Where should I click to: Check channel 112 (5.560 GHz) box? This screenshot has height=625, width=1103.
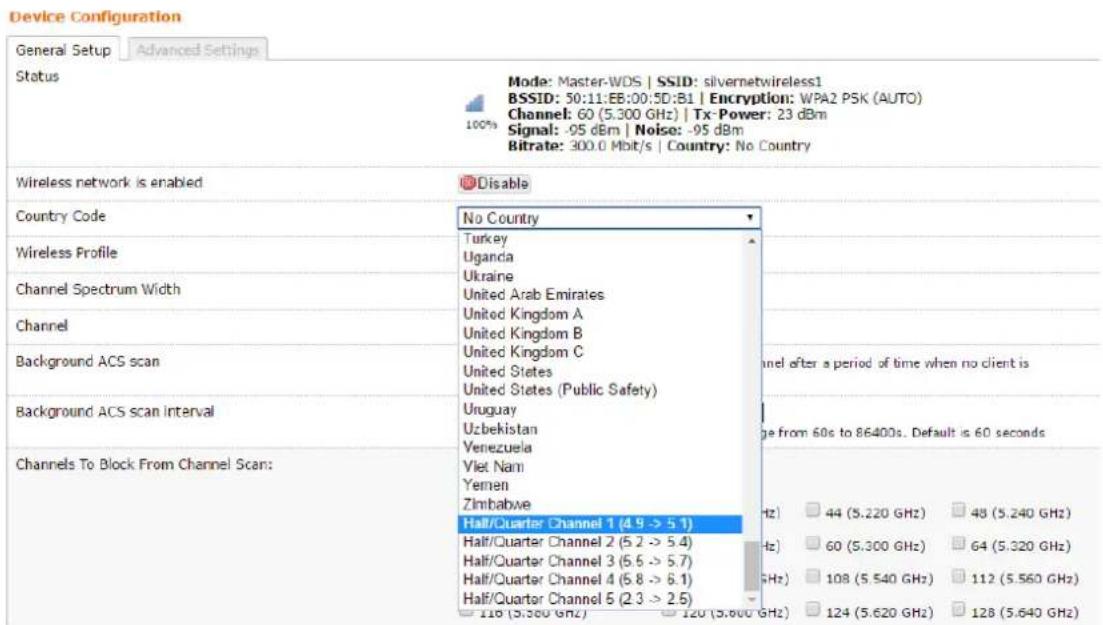(x=958, y=576)
